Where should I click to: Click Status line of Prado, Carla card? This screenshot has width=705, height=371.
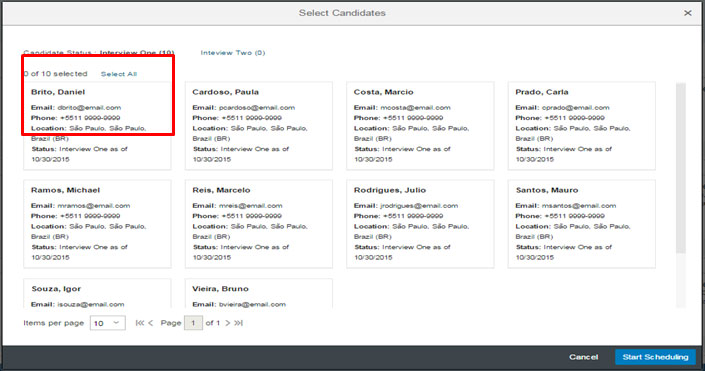point(564,154)
